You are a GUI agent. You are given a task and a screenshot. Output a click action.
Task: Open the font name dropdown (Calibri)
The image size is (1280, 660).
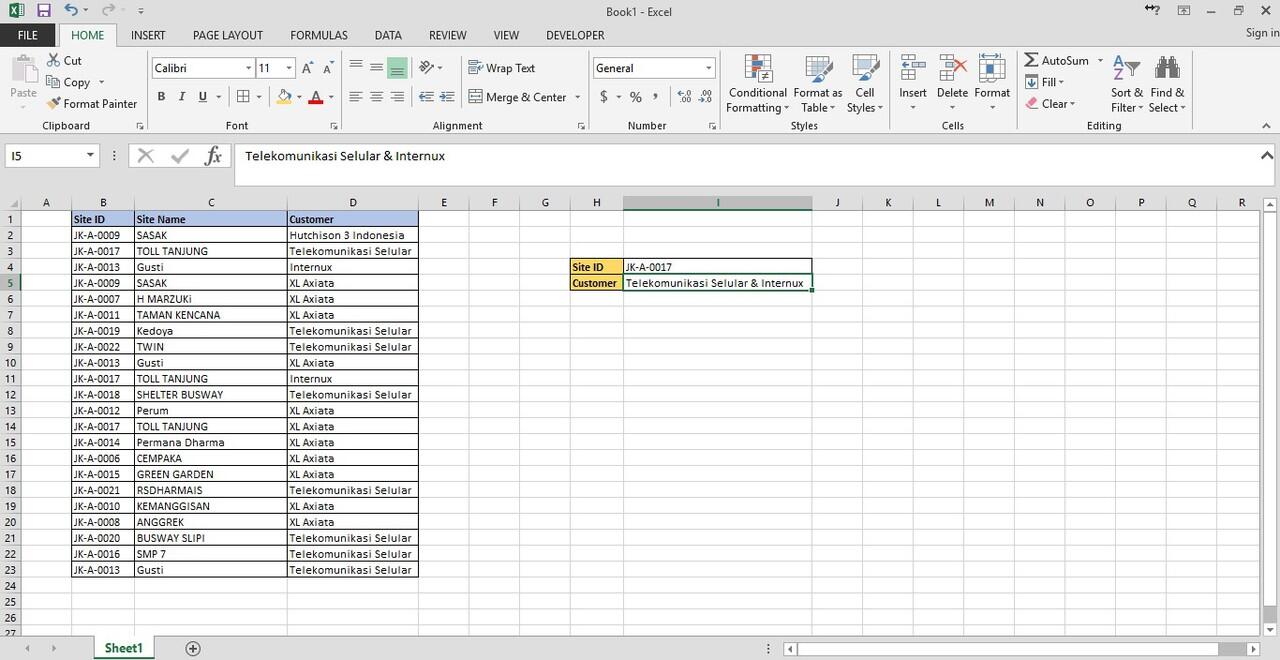(x=249, y=68)
